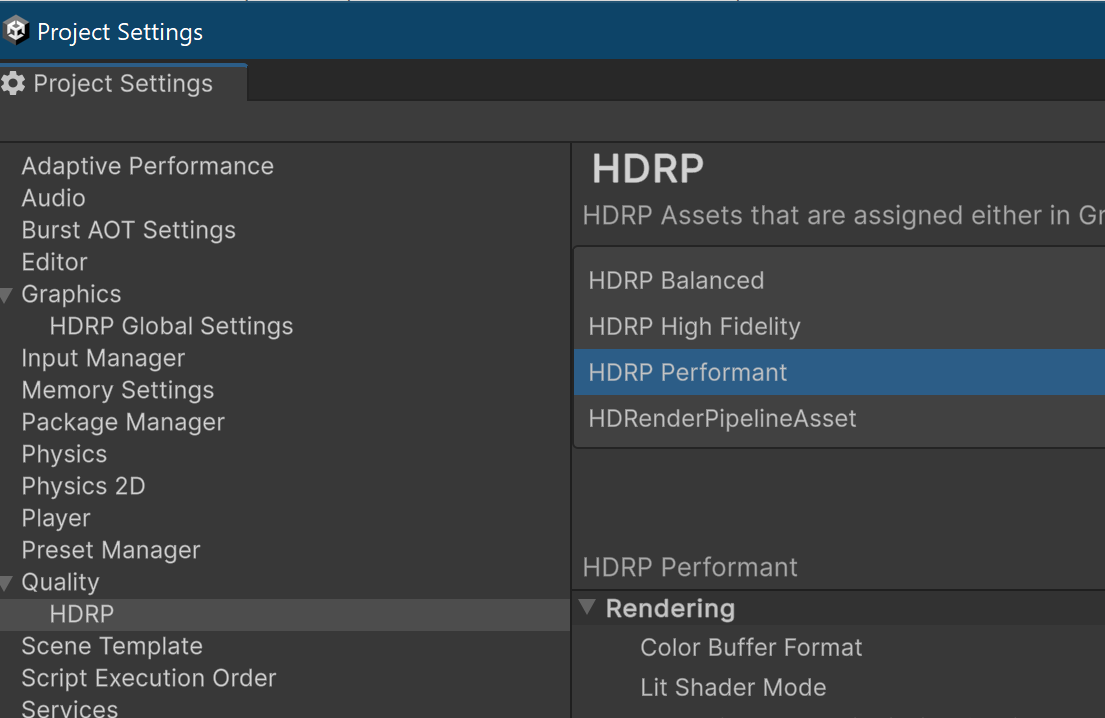Select Audio in the settings list
The height and width of the screenshot is (718, 1105).
point(53,198)
